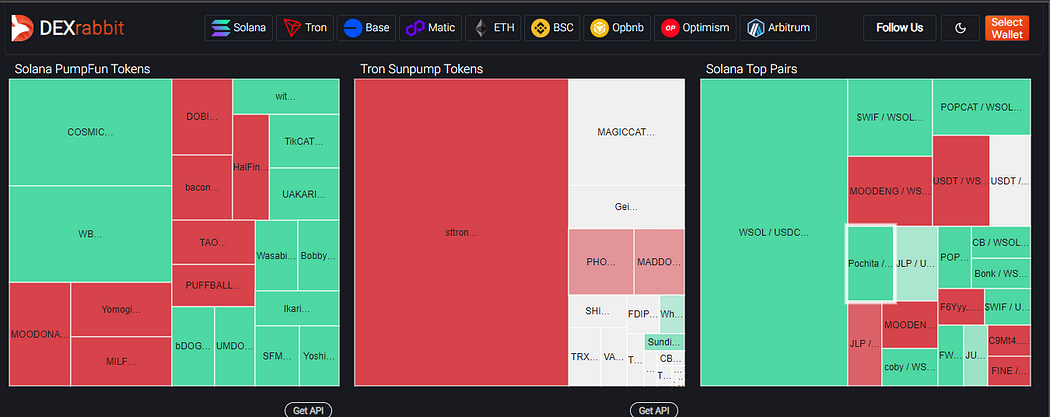Click the UMDO token tile
The height and width of the screenshot is (417, 1050).
coord(234,346)
